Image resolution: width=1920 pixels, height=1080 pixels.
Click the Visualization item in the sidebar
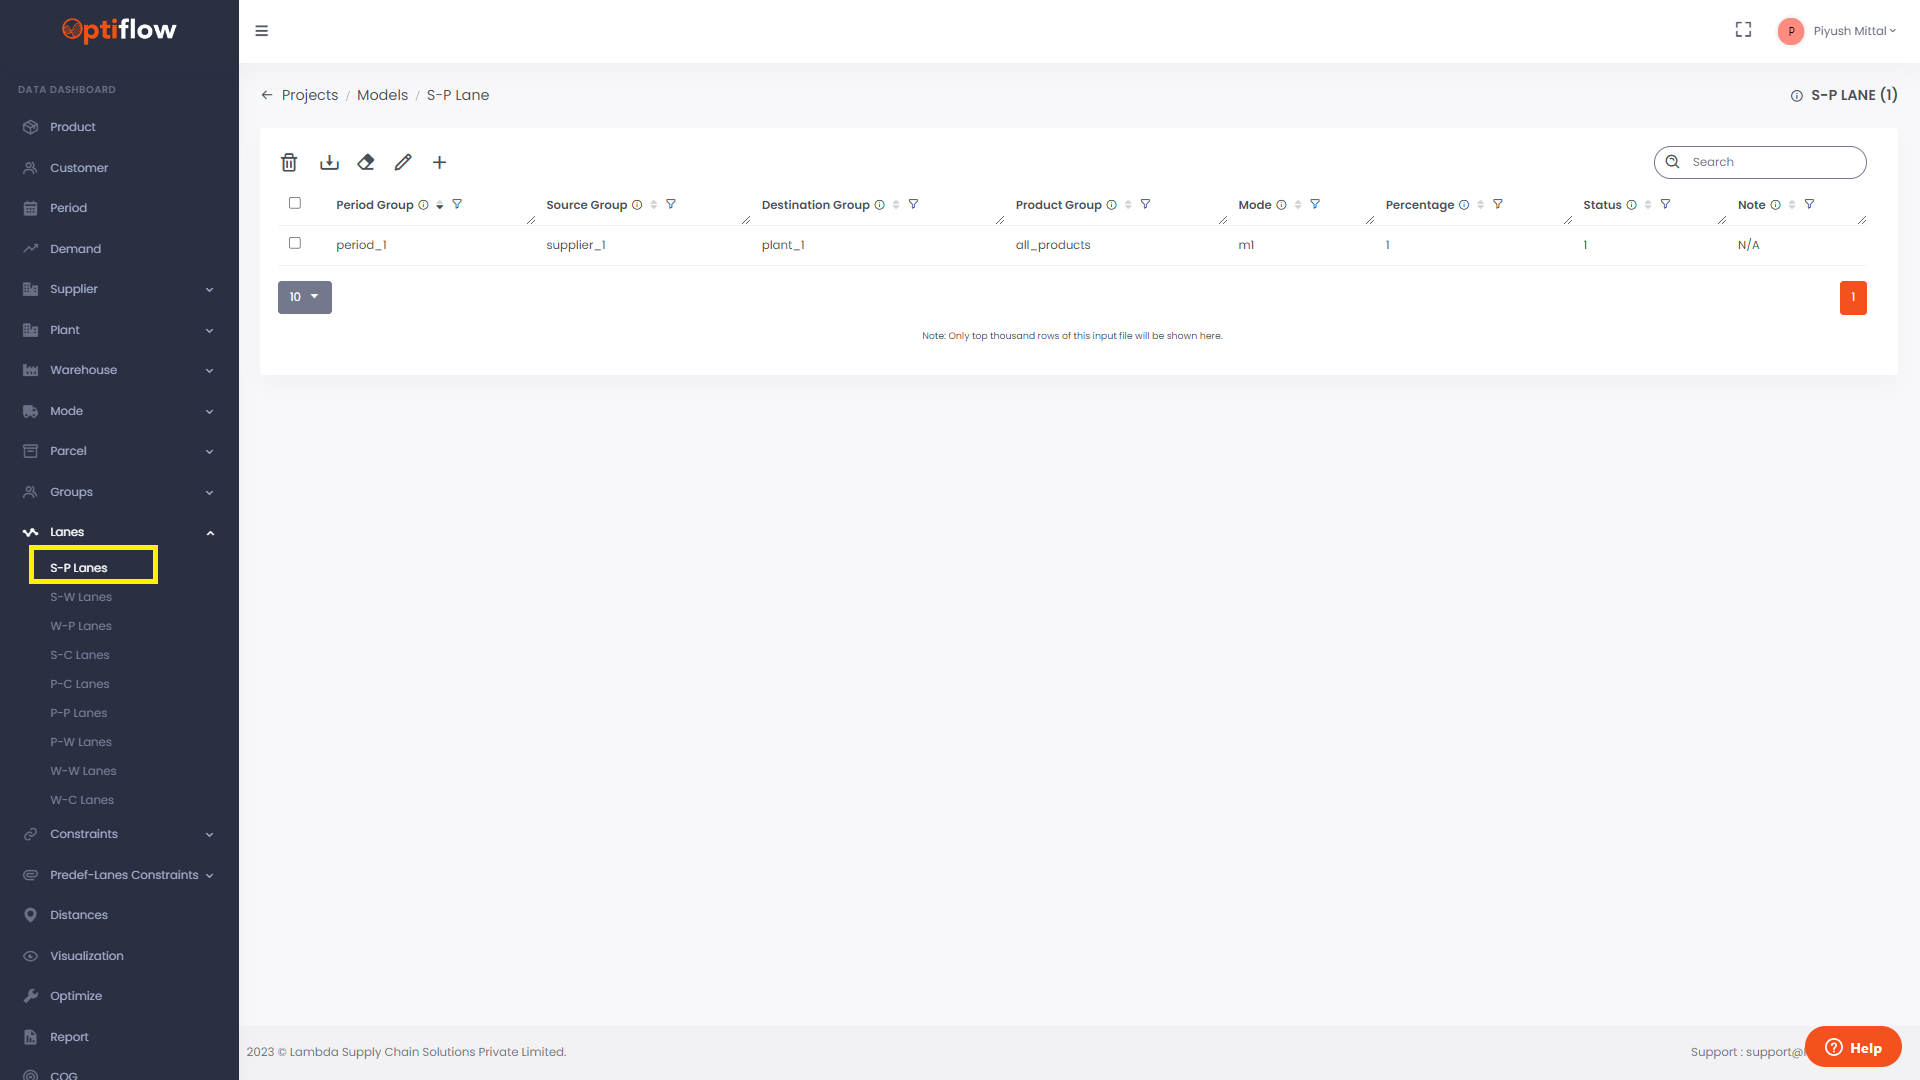coord(85,955)
